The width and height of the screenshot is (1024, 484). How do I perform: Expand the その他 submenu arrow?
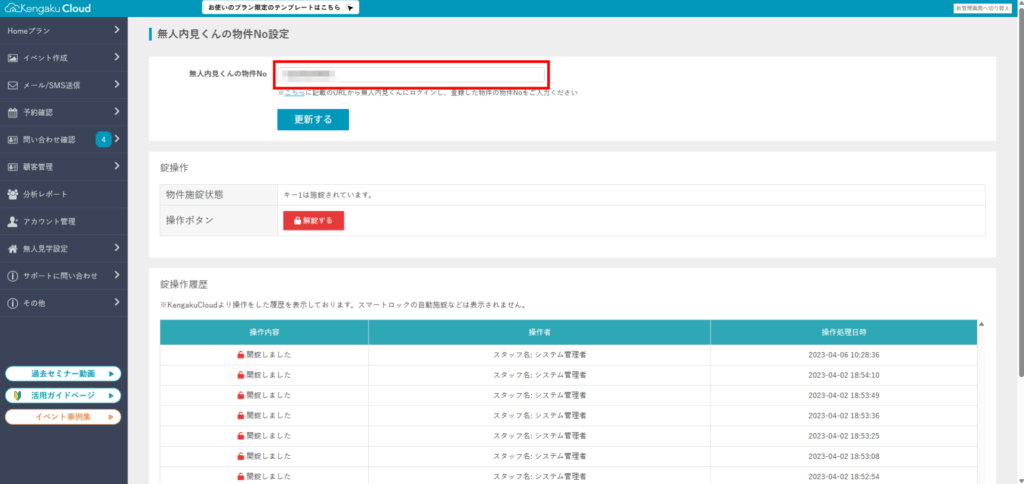point(117,302)
